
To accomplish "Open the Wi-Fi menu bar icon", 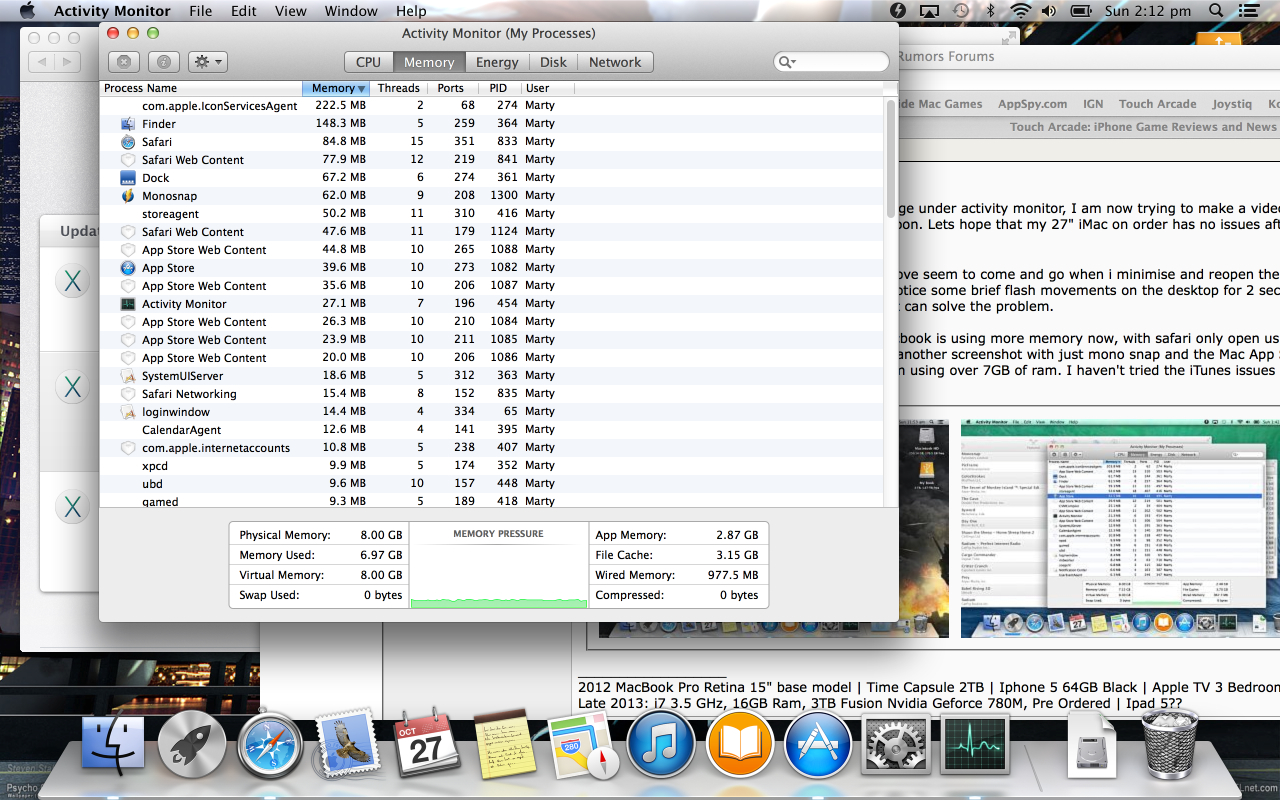I will [x=1020, y=11].
